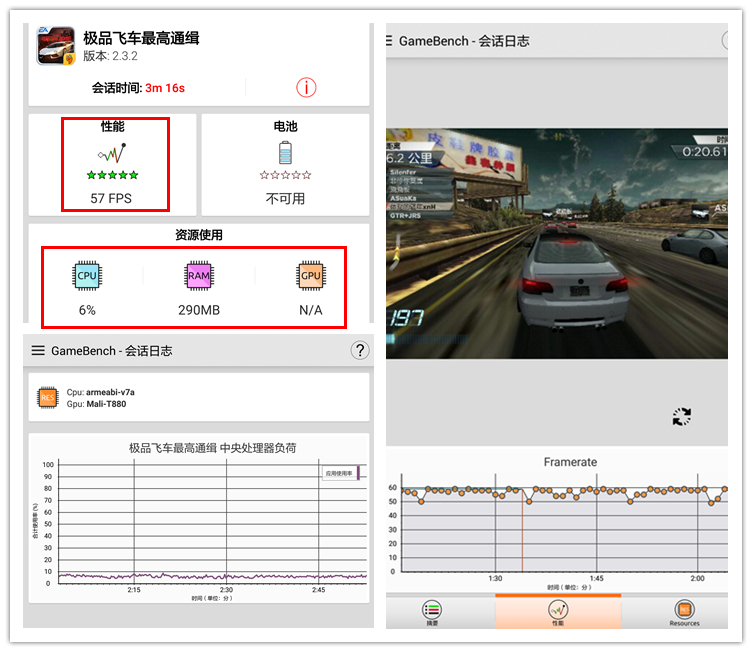Click the N/A GPU usage value
This screenshot has width=752, height=652.
click(x=311, y=310)
